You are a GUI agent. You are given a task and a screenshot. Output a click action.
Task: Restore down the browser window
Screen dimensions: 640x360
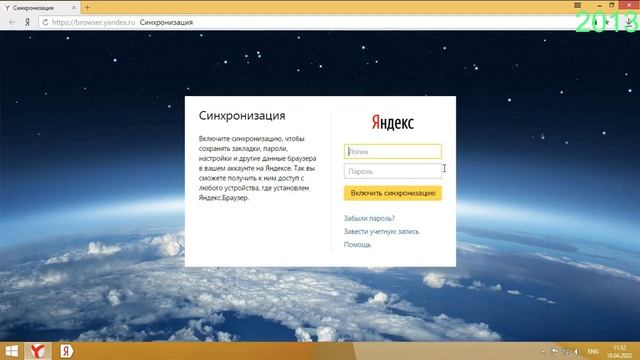pyautogui.click(x=611, y=5)
